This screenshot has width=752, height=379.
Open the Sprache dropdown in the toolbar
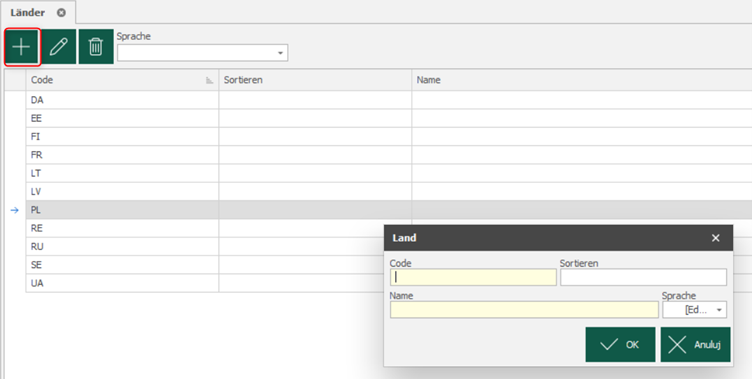click(x=281, y=53)
